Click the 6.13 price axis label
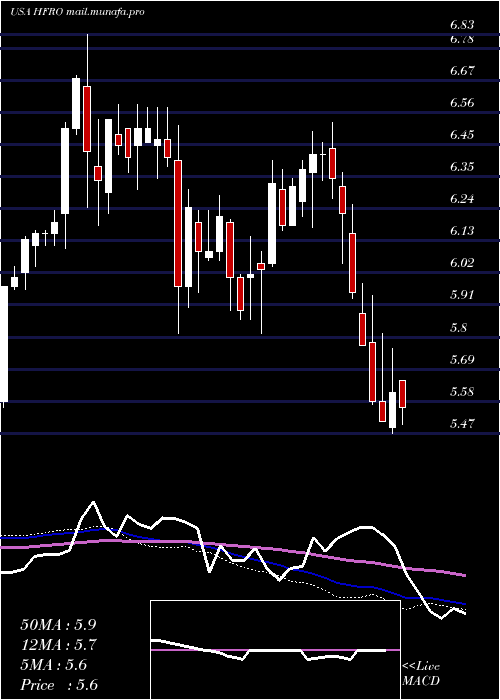500x700 pixels. pyautogui.click(x=462, y=231)
